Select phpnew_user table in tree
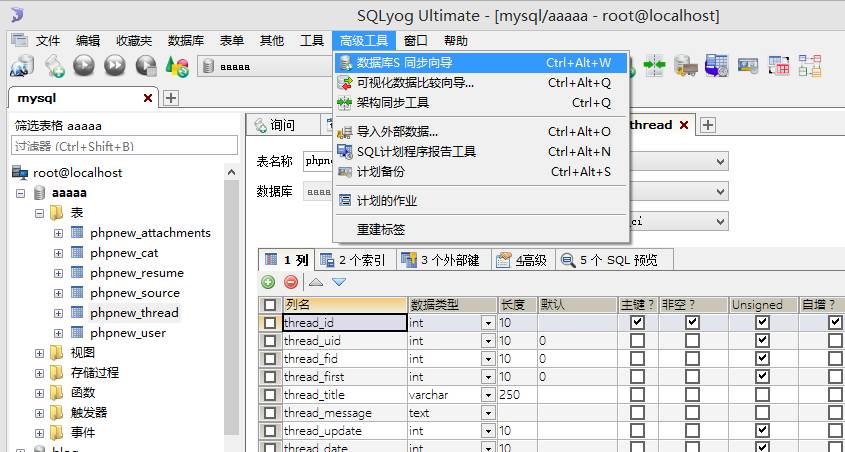Image resolution: width=845 pixels, height=452 pixels. click(x=128, y=333)
